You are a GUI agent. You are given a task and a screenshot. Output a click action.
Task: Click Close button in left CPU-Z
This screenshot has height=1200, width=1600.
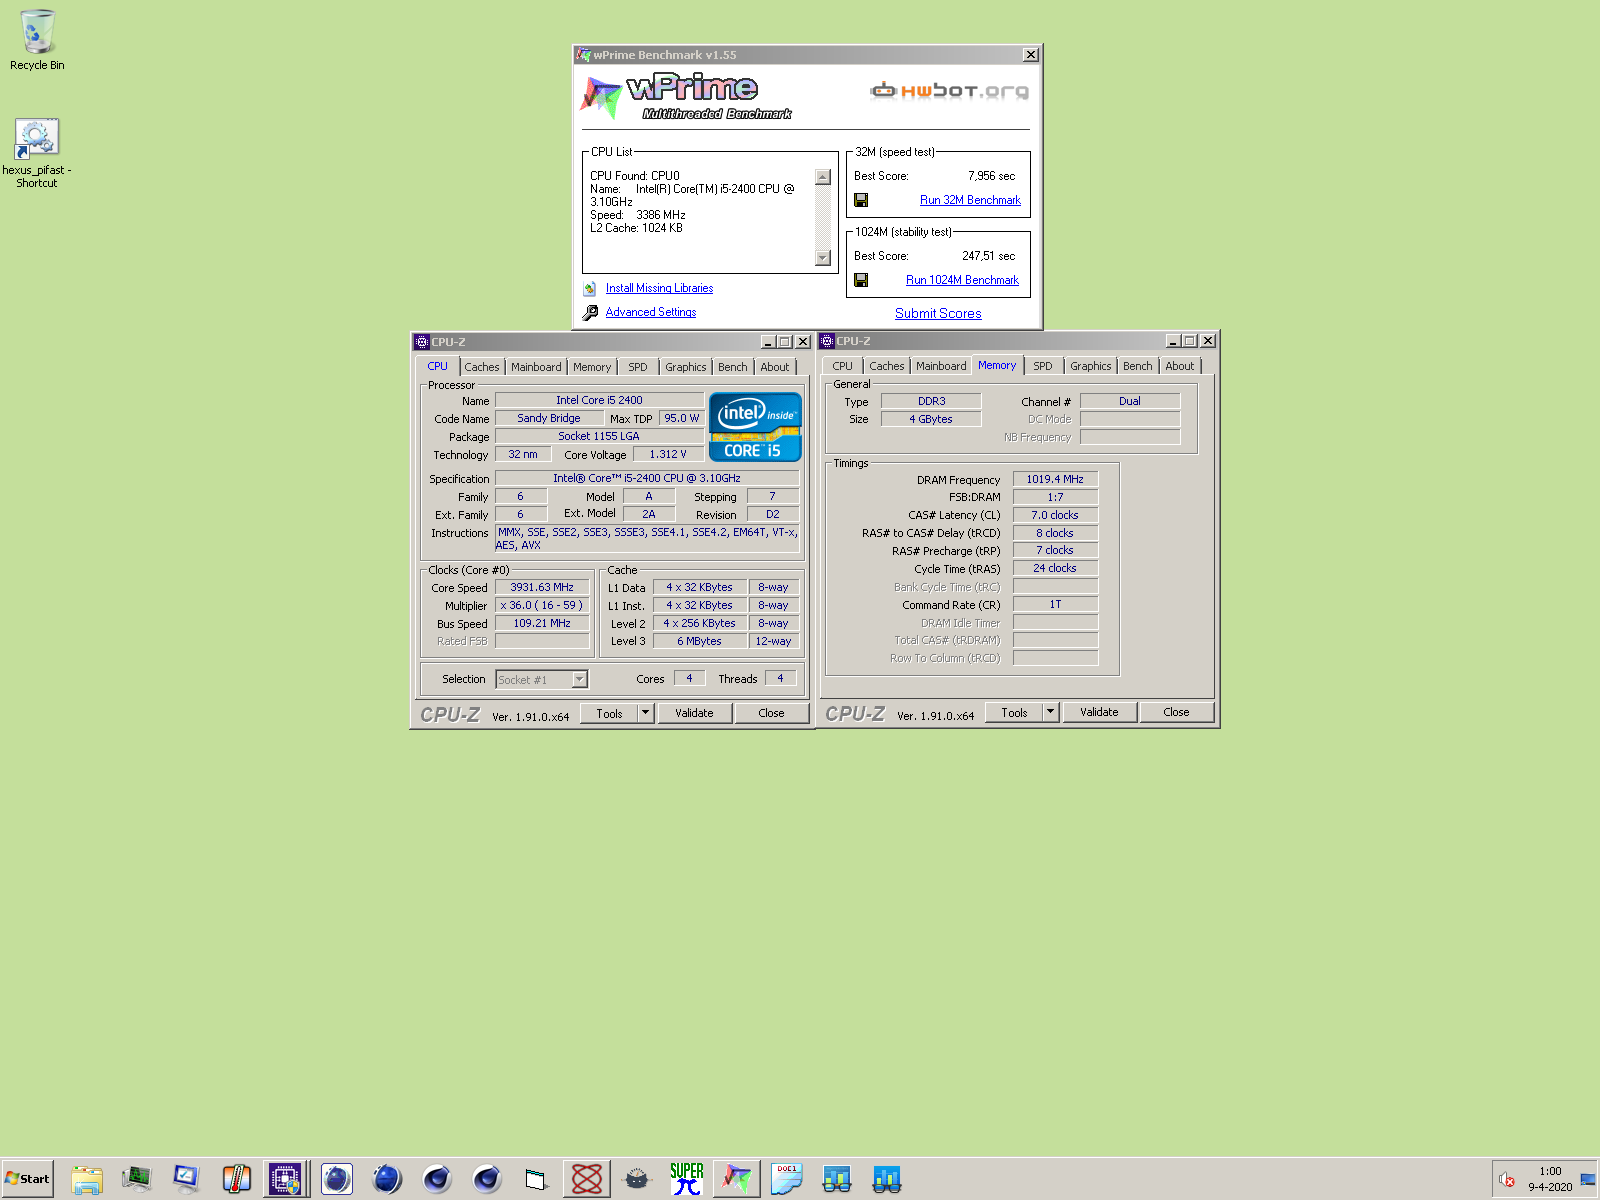[x=771, y=713]
